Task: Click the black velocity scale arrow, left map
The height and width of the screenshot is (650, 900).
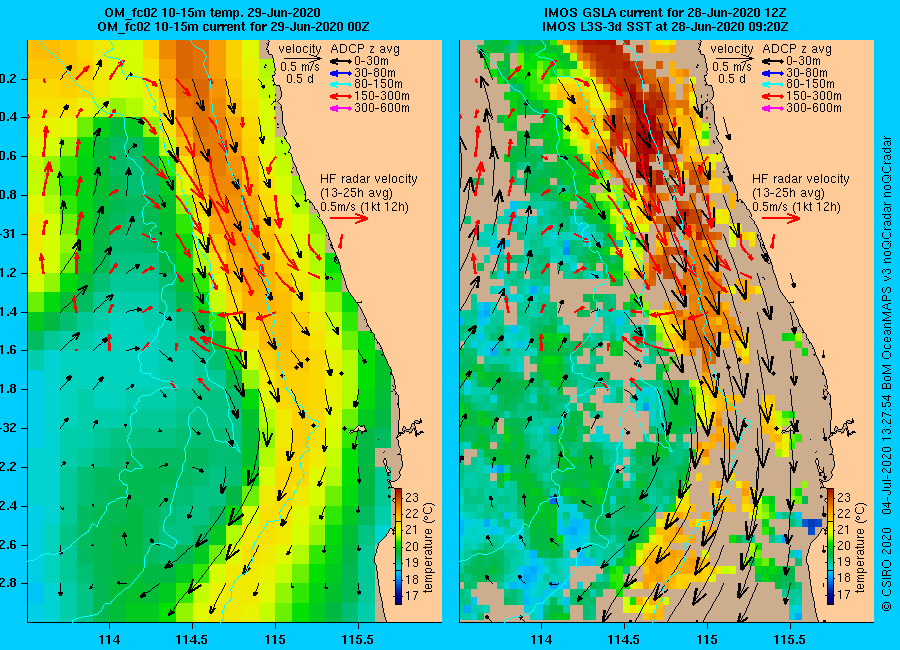Action: click(x=300, y=58)
